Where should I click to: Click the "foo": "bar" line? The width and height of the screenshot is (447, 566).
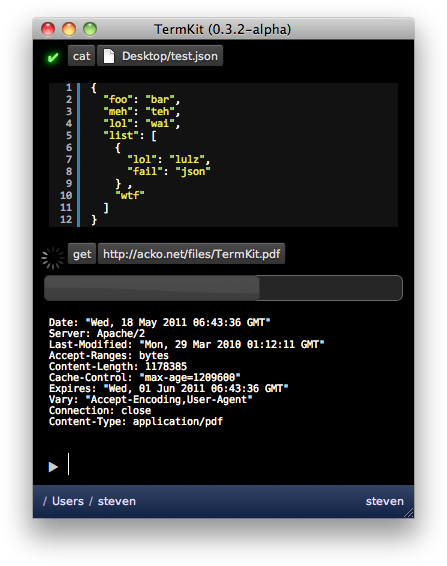142,99
